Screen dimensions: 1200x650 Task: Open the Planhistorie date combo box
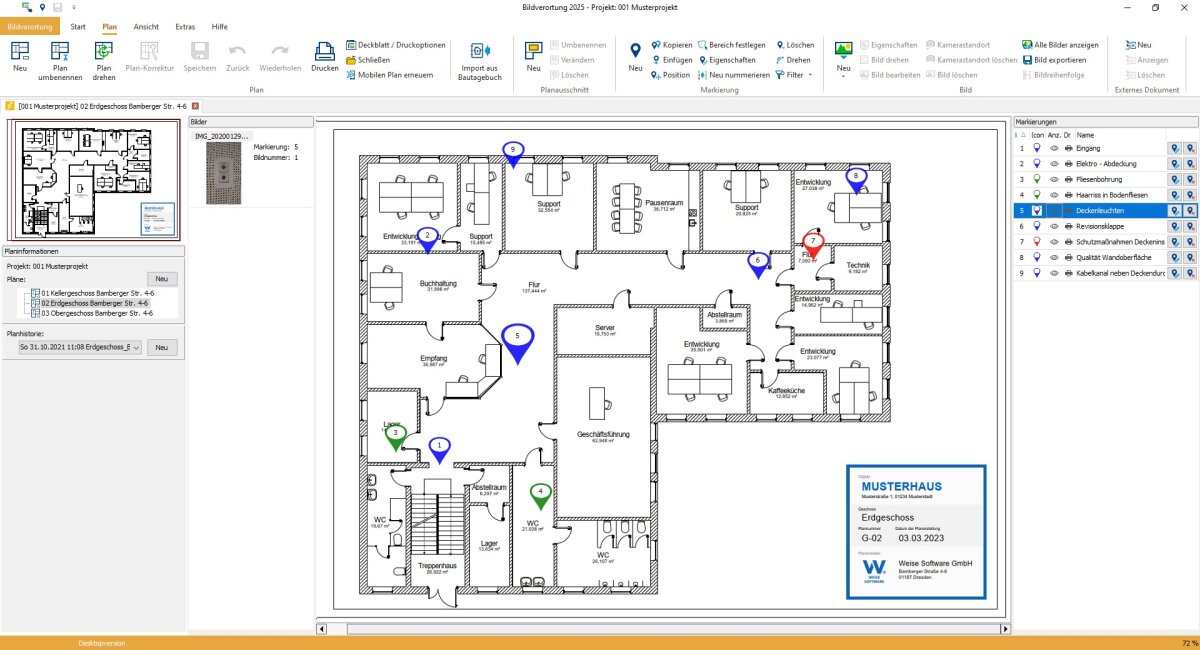(80, 347)
